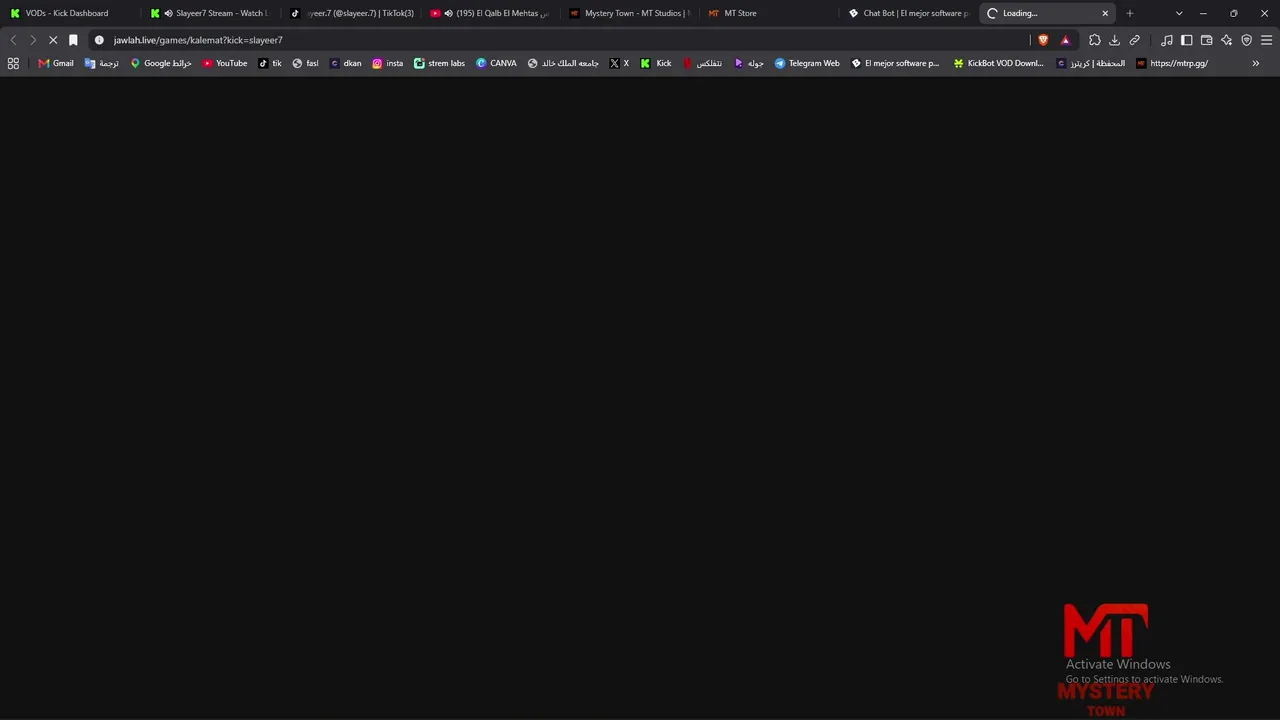
Task: Switch to the MT Store tab
Action: click(769, 13)
